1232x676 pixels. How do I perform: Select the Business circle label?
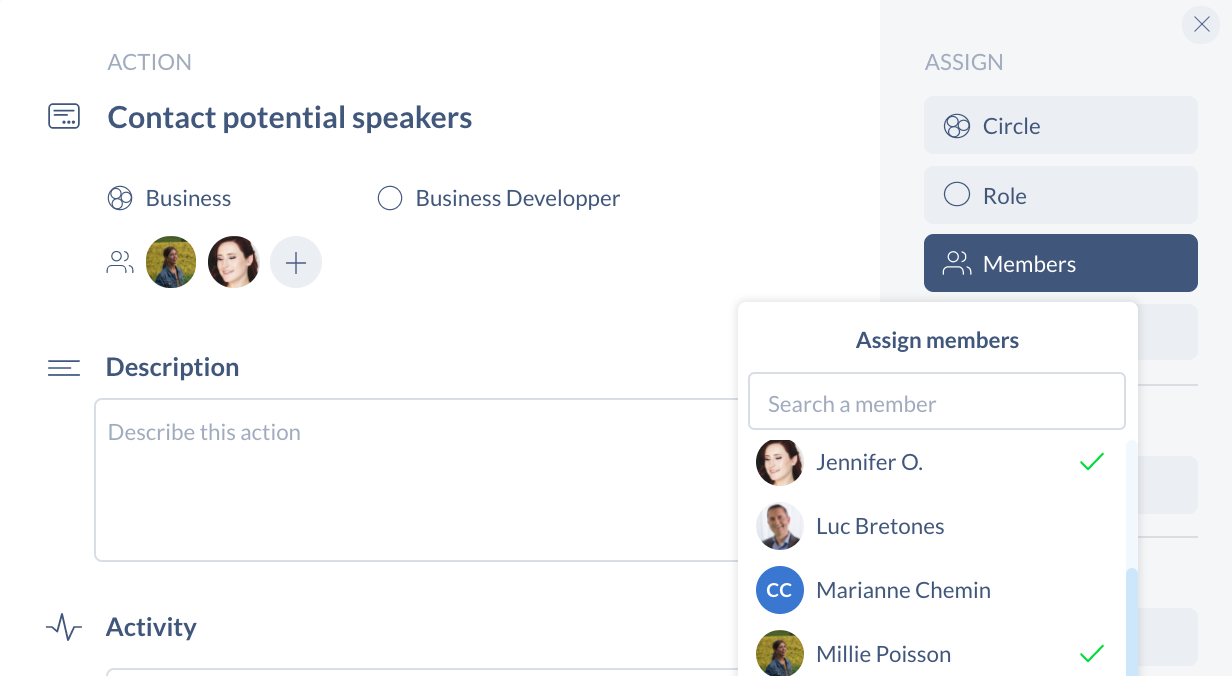pyautogui.click(x=188, y=198)
